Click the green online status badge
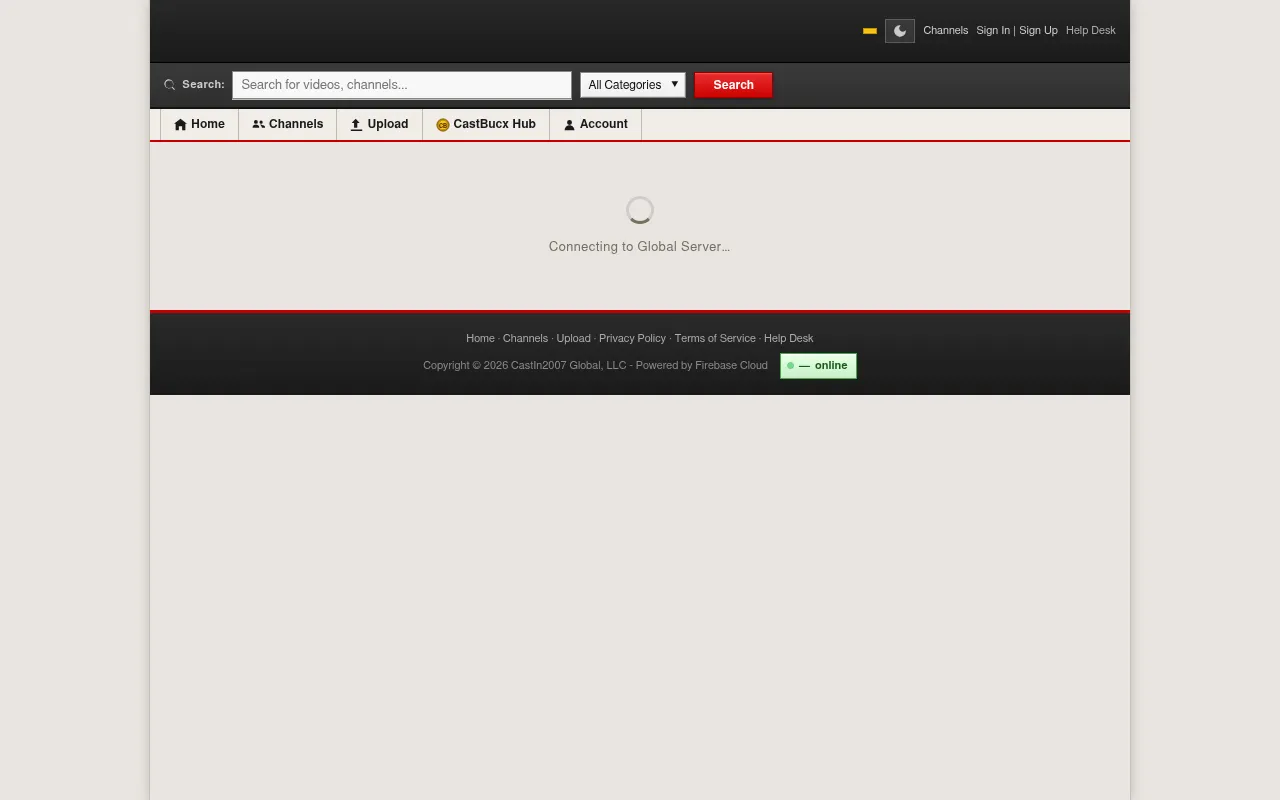Viewport: 1280px width, 800px height. (x=818, y=366)
